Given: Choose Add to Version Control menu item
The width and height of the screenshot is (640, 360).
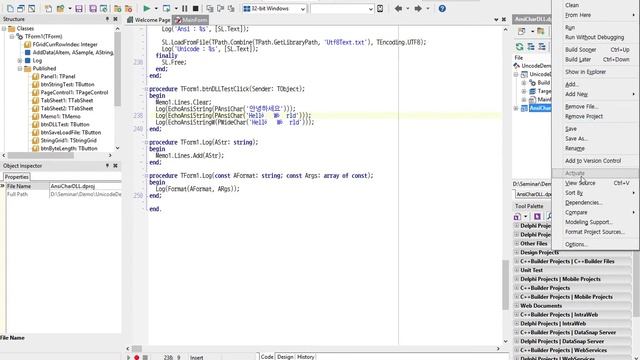Looking at the screenshot, I should [594, 161].
